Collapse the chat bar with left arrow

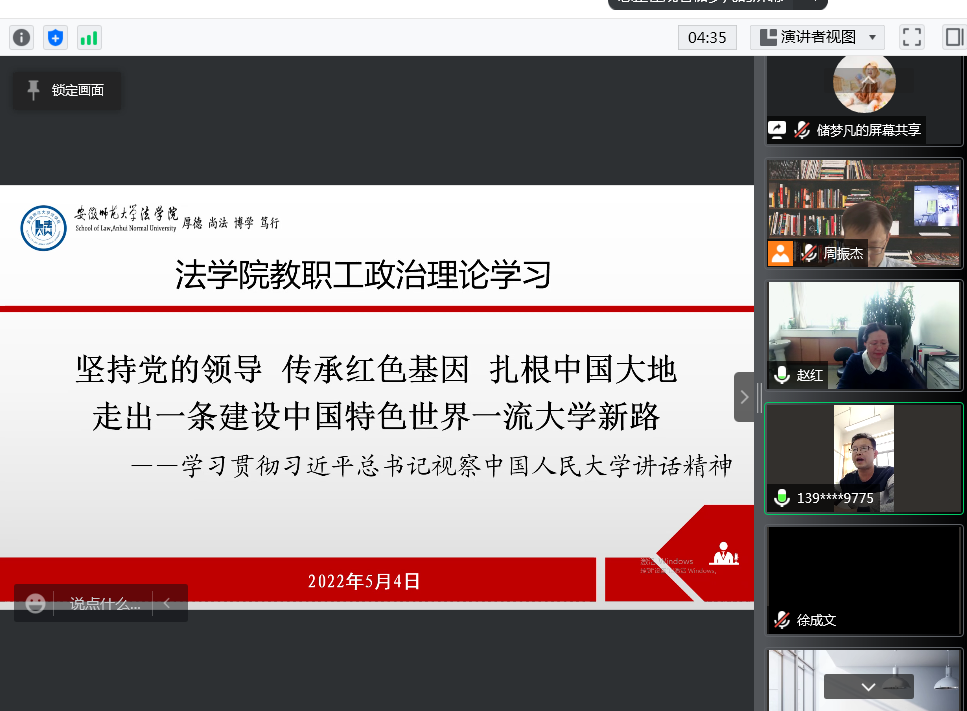[167, 603]
